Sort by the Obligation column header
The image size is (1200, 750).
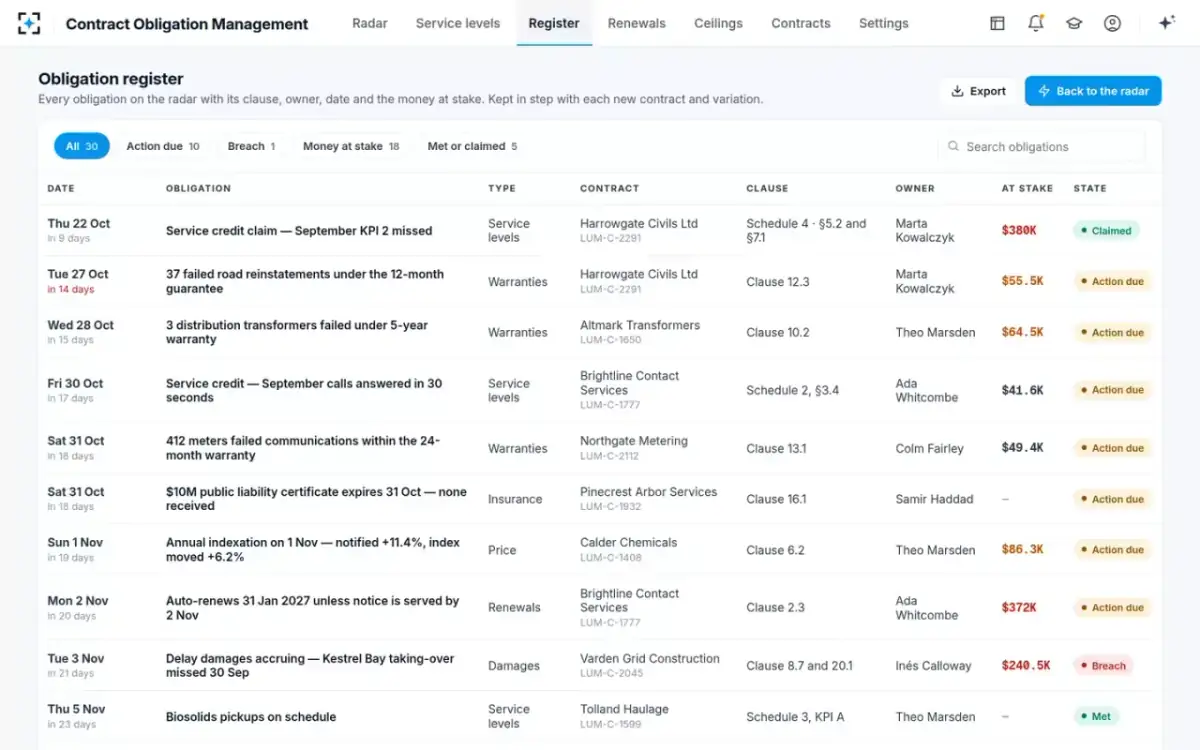click(x=198, y=188)
